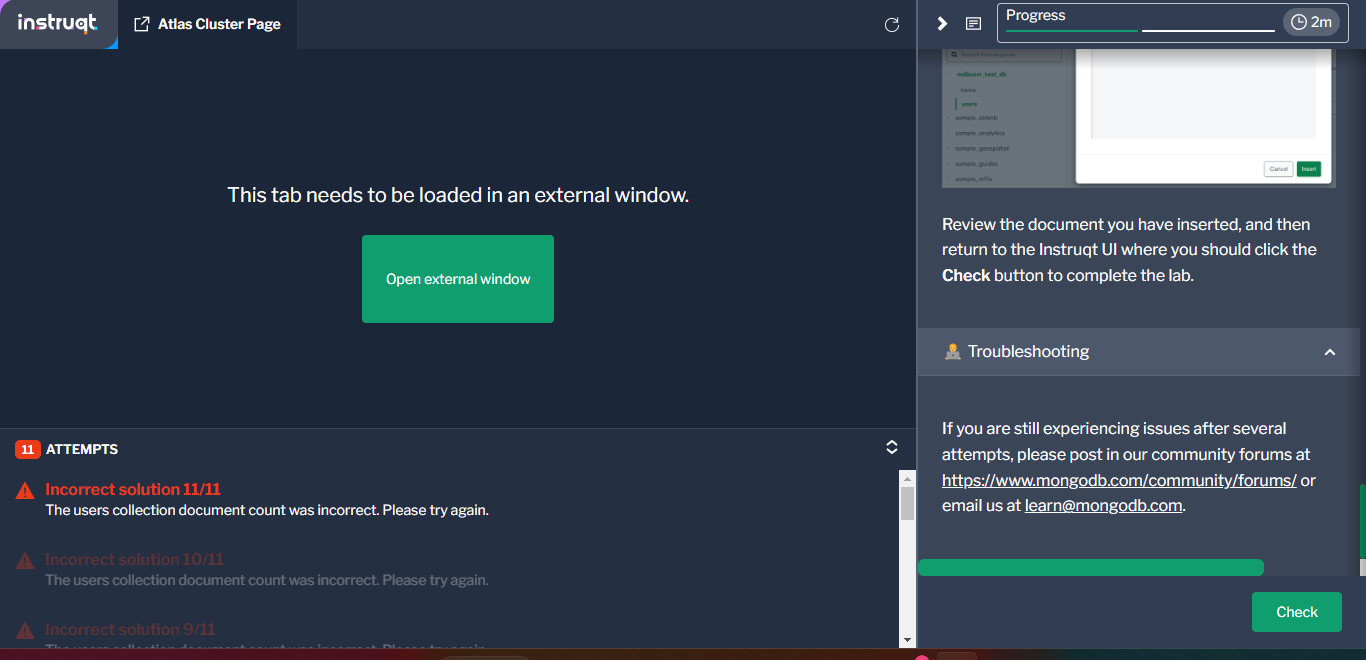Click the external link icon beside Atlas Cluster Page
This screenshot has width=1366, height=660.
141,24
